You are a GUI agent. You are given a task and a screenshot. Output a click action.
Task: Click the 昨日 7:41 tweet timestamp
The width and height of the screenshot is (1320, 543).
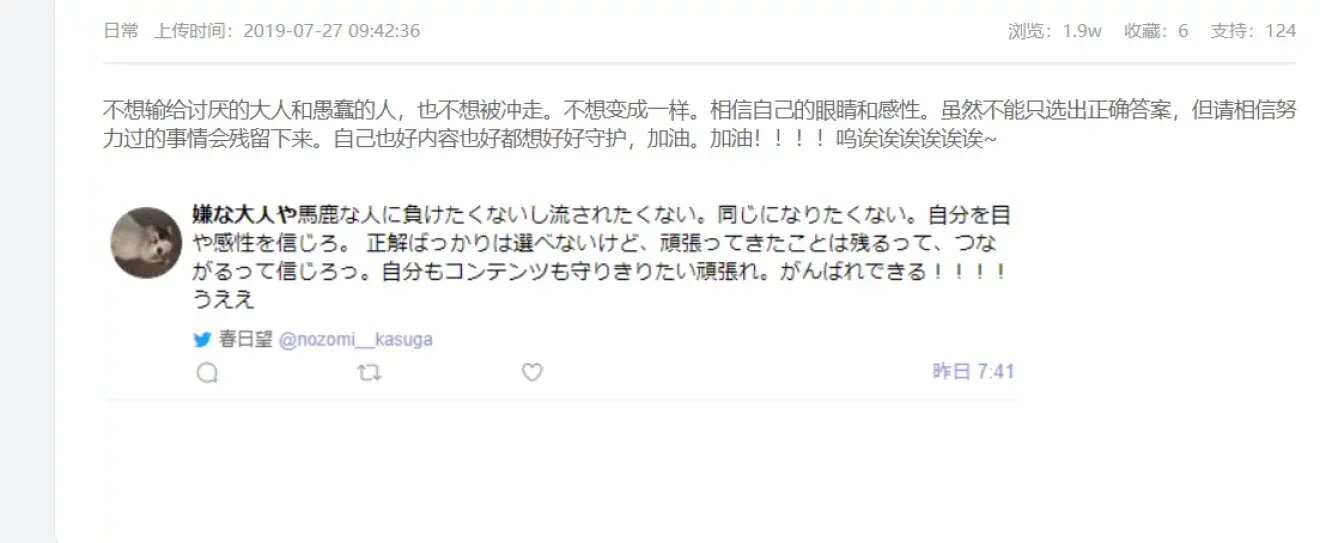click(x=973, y=372)
